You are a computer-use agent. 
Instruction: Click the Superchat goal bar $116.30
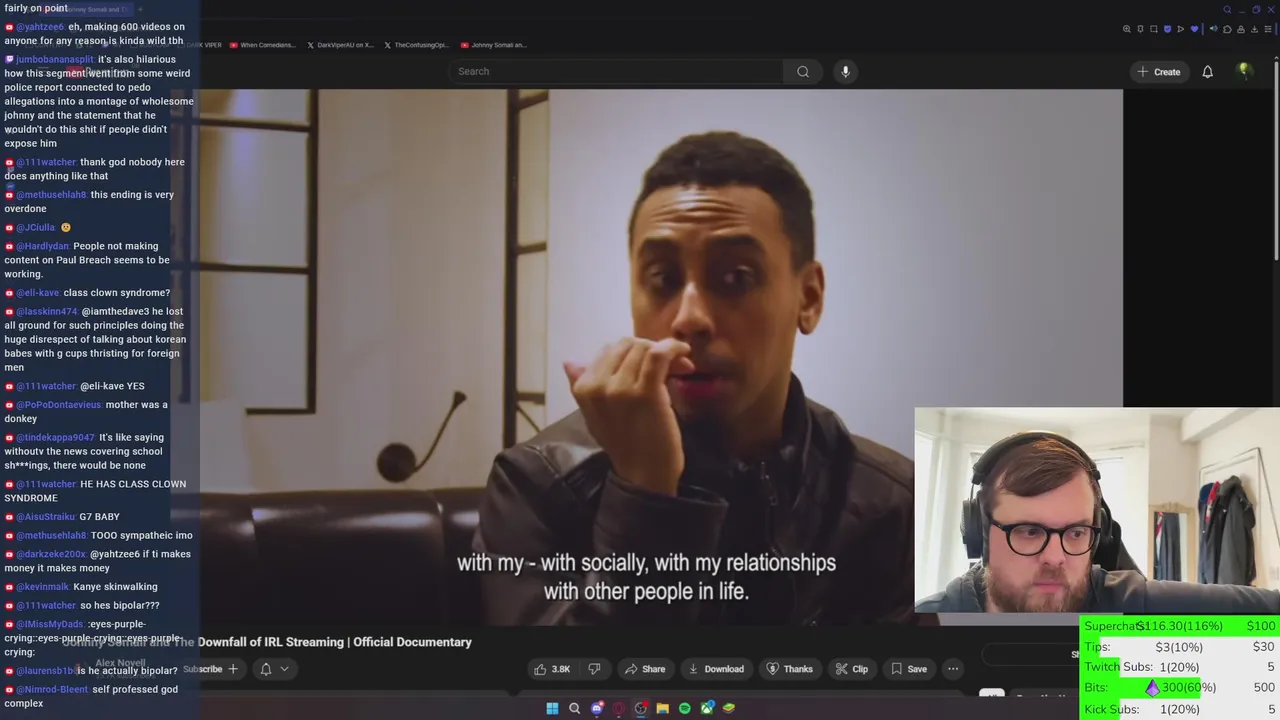click(x=1180, y=626)
